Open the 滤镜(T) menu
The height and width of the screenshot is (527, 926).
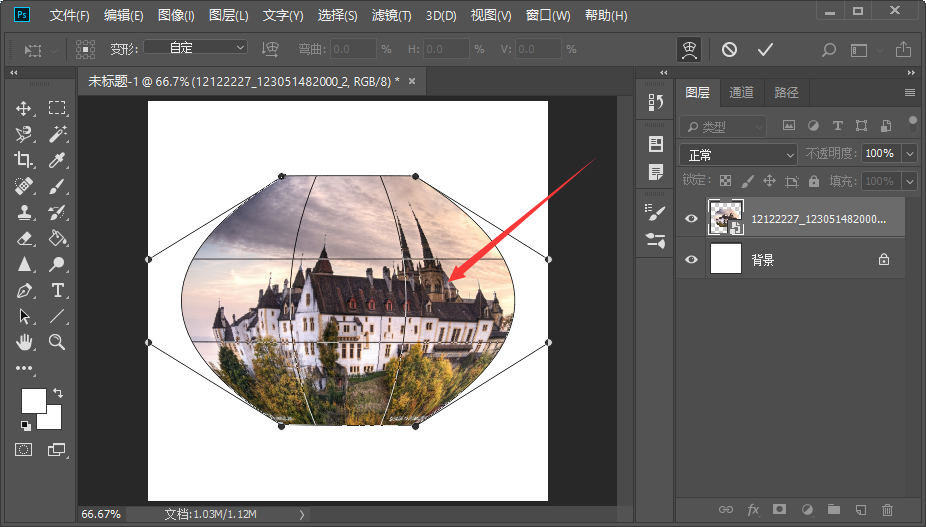coord(392,15)
